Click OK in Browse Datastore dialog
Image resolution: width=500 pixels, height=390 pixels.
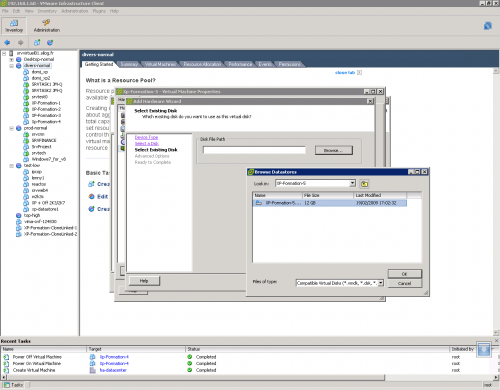(405, 274)
